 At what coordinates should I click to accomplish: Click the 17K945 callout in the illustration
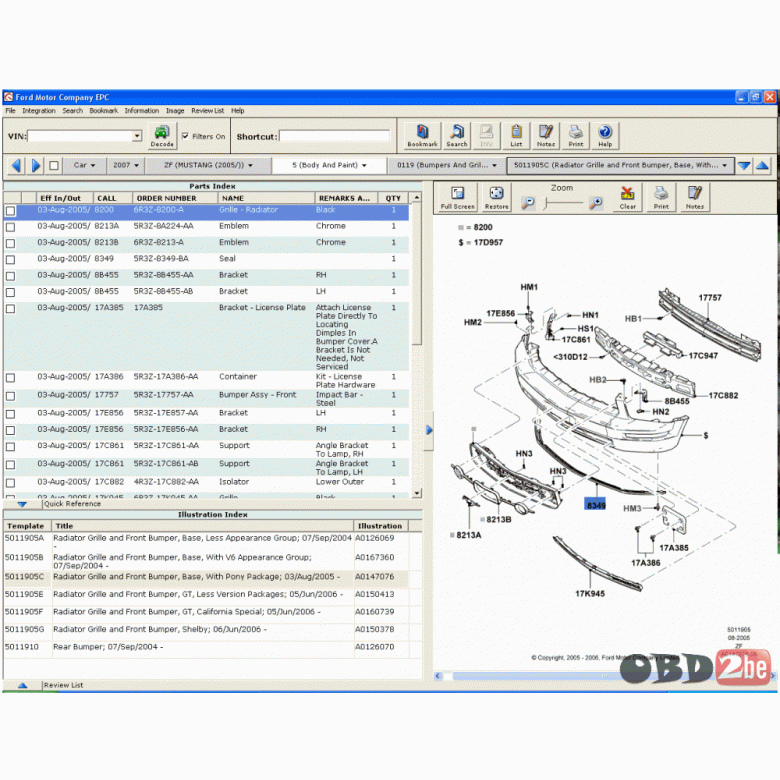tap(590, 593)
